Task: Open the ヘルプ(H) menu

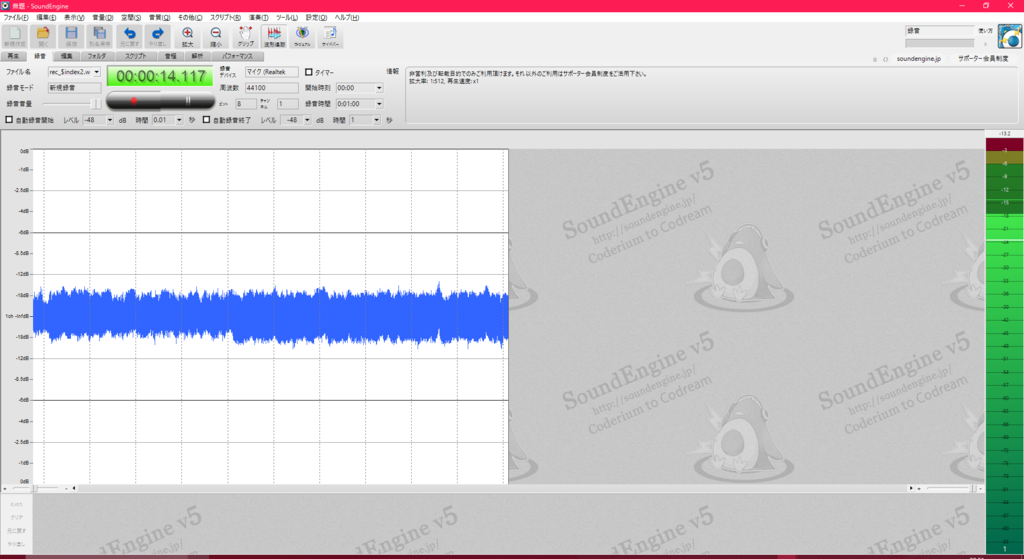Action: click(x=347, y=18)
